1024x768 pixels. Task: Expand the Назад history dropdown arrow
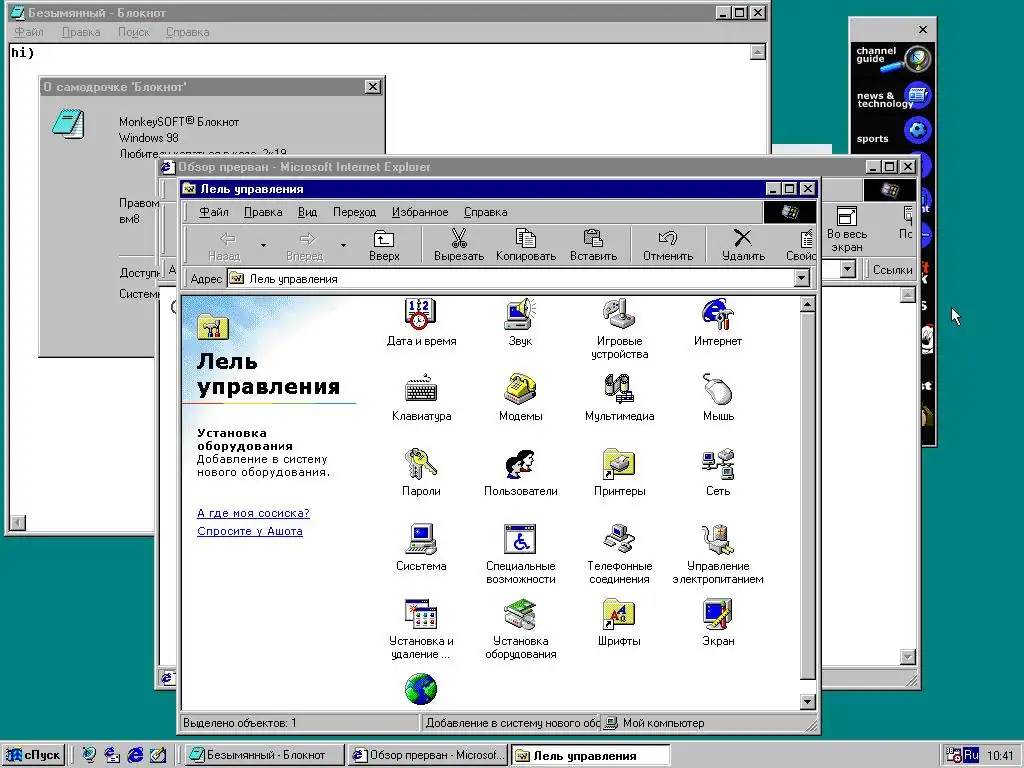pos(263,246)
